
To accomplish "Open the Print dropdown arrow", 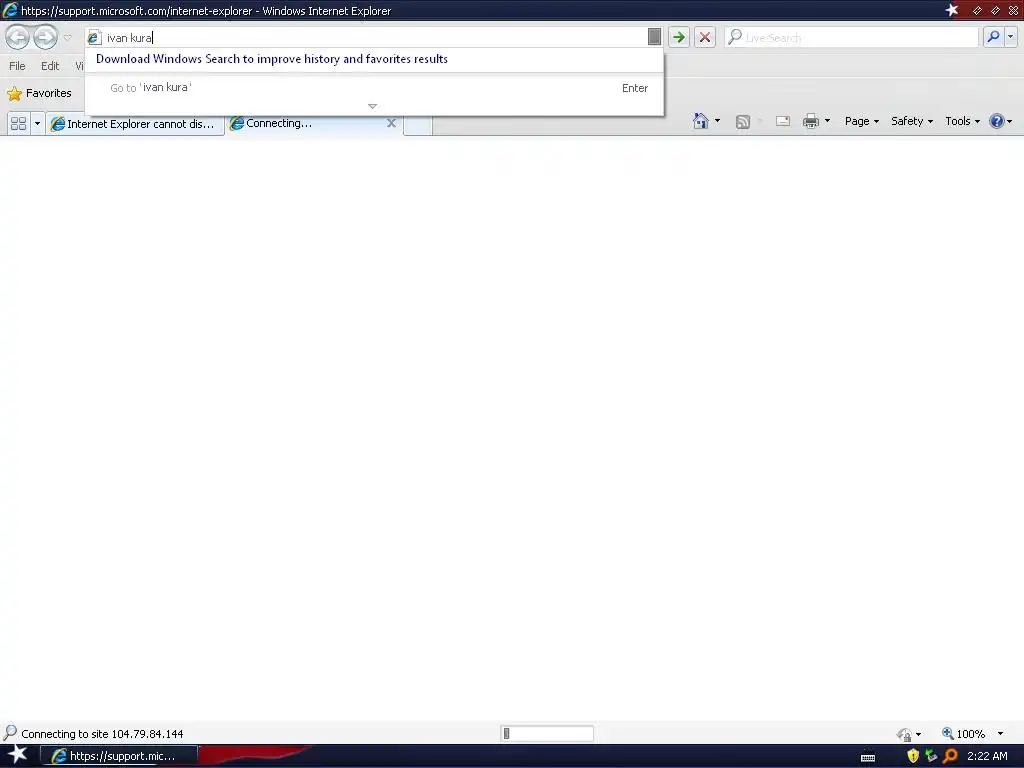I will click(x=827, y=121).
